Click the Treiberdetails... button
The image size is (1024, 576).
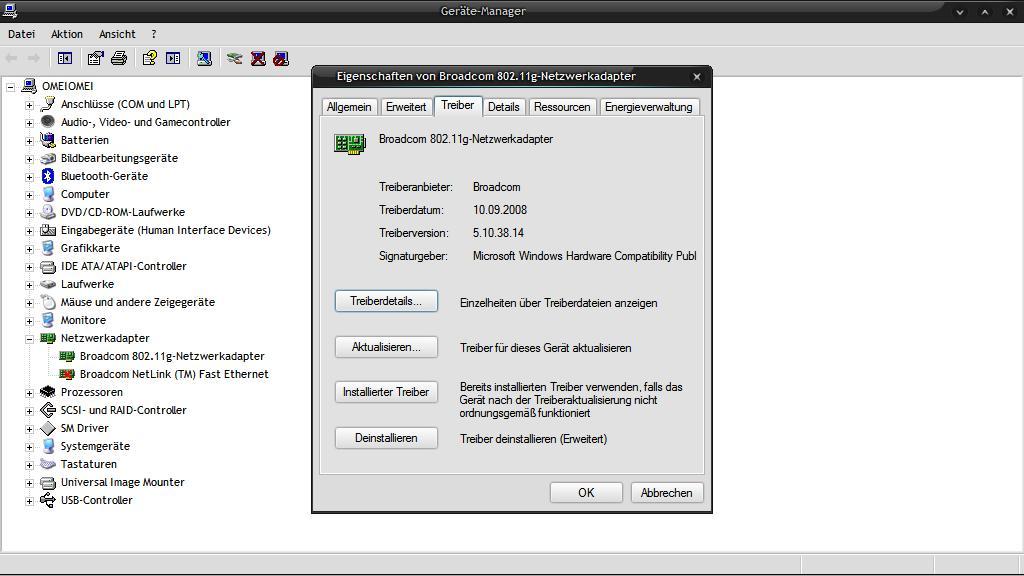pyautogui.click(x=386, y=301)
